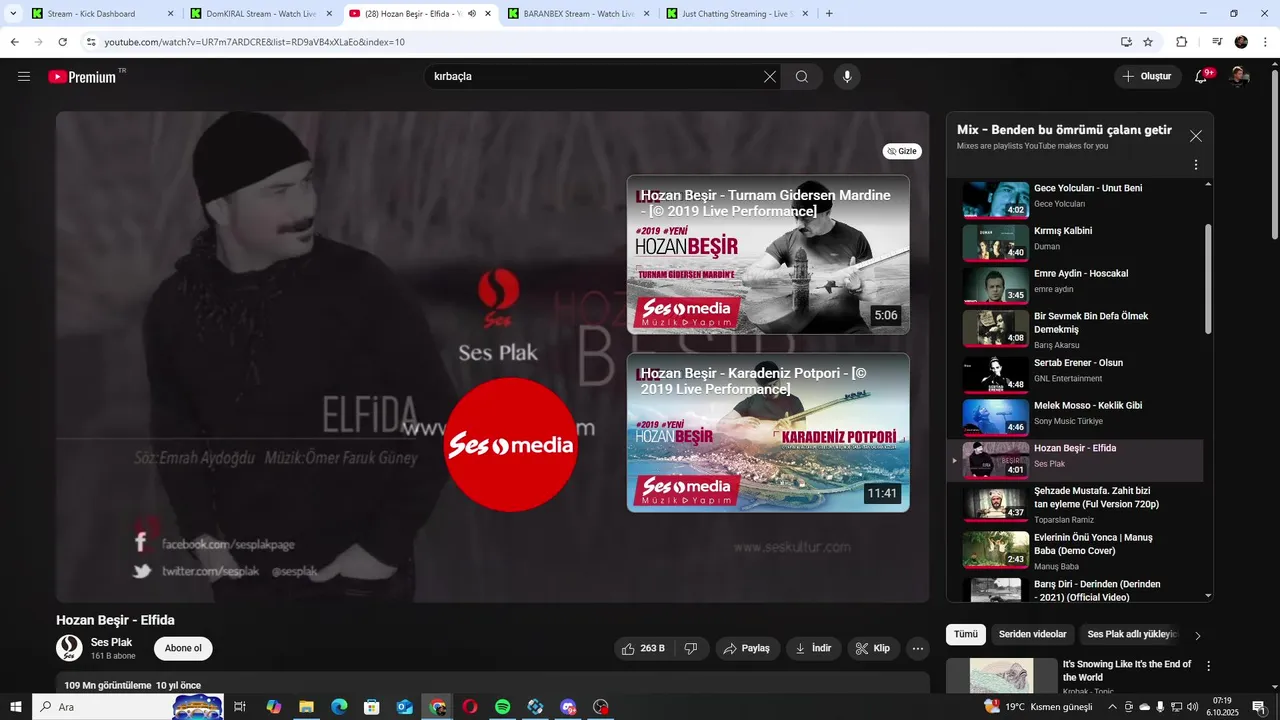Open new browser tab with plus
This screenshot has width=1280, height=720.
pos(829,14)
